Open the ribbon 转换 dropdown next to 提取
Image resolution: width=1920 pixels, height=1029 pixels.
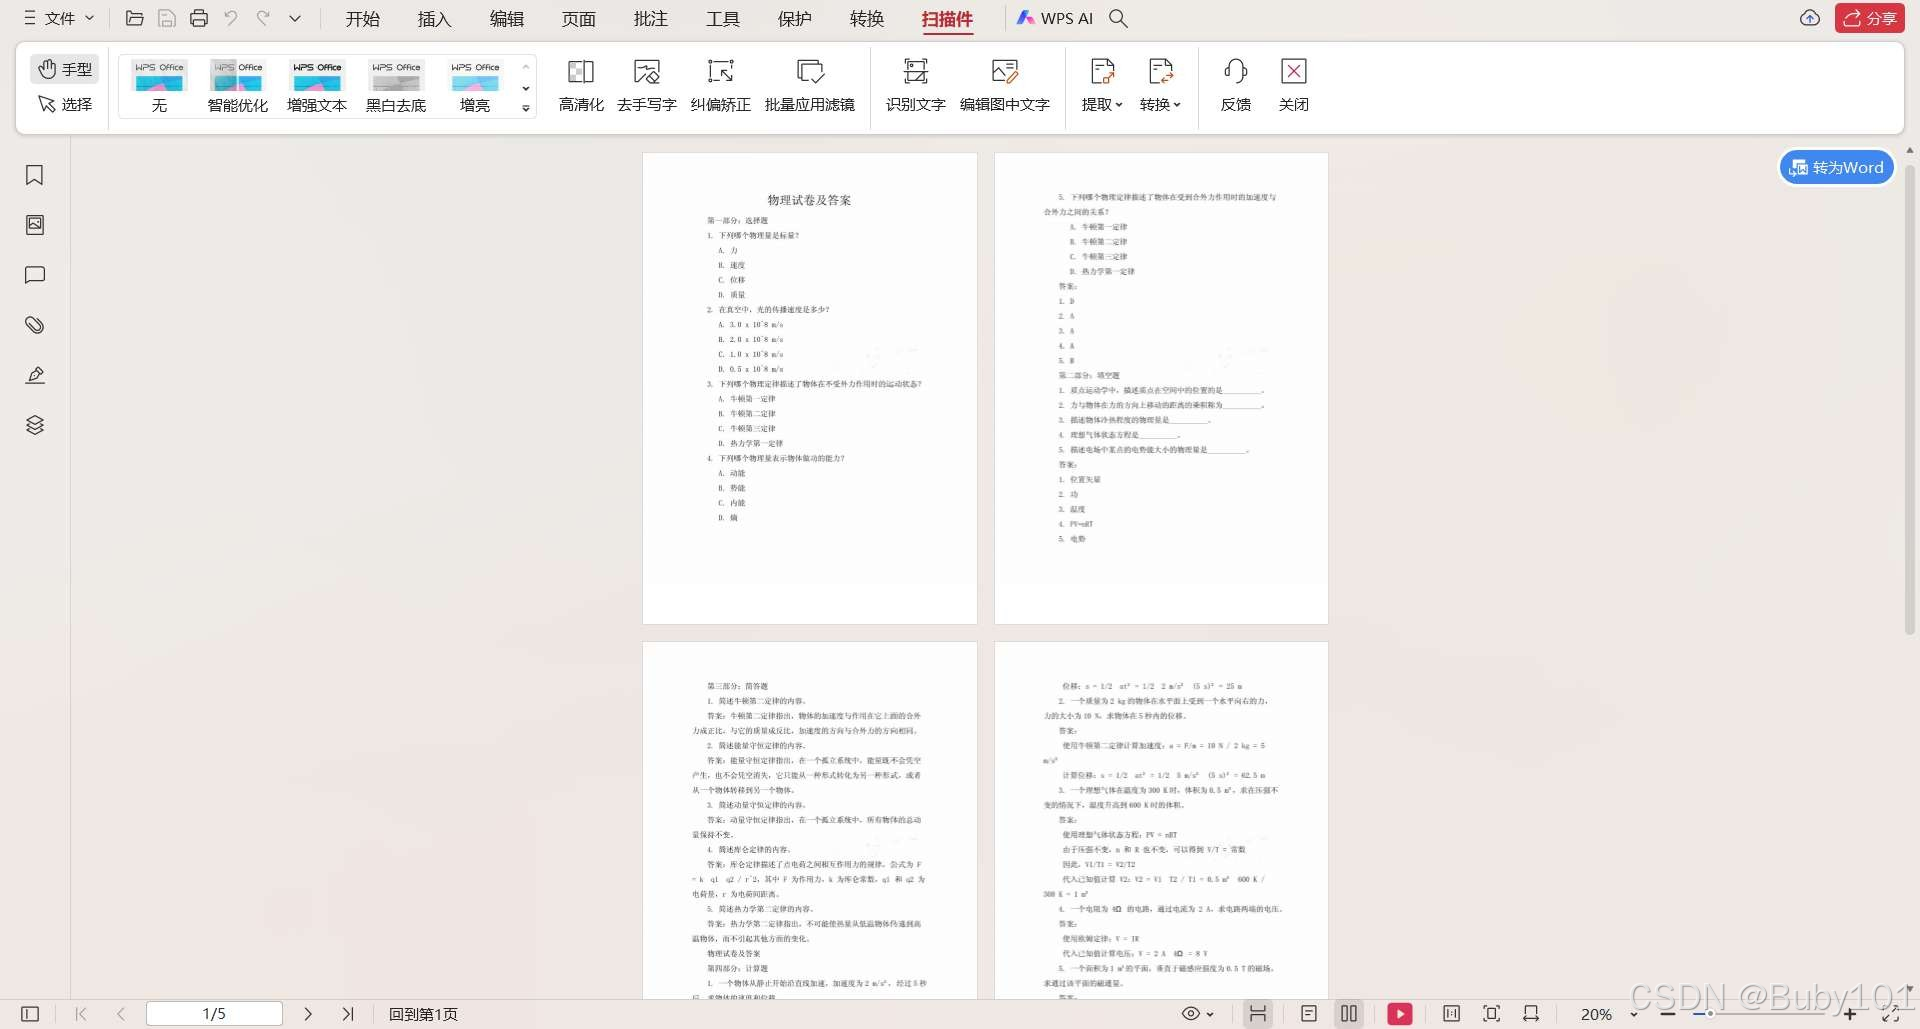[x=1160, y=85]
